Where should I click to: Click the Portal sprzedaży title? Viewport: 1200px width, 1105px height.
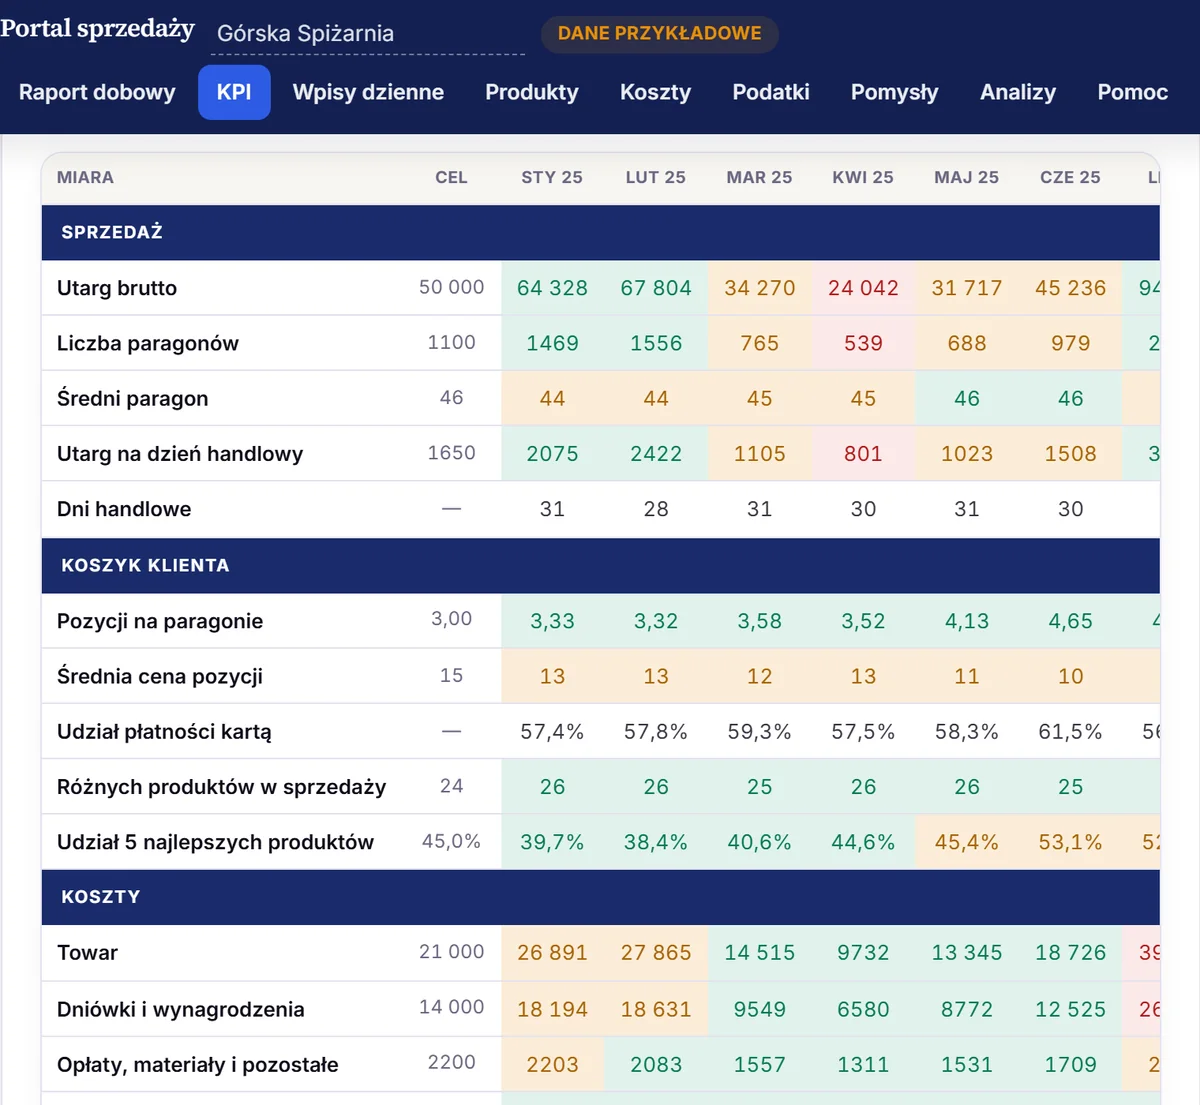point(97,29)
